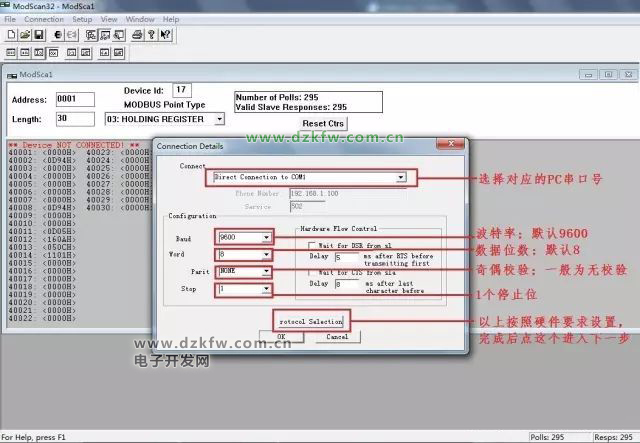Click the first display format toolbar icon
Screen dimensions: 640x443
12,52
